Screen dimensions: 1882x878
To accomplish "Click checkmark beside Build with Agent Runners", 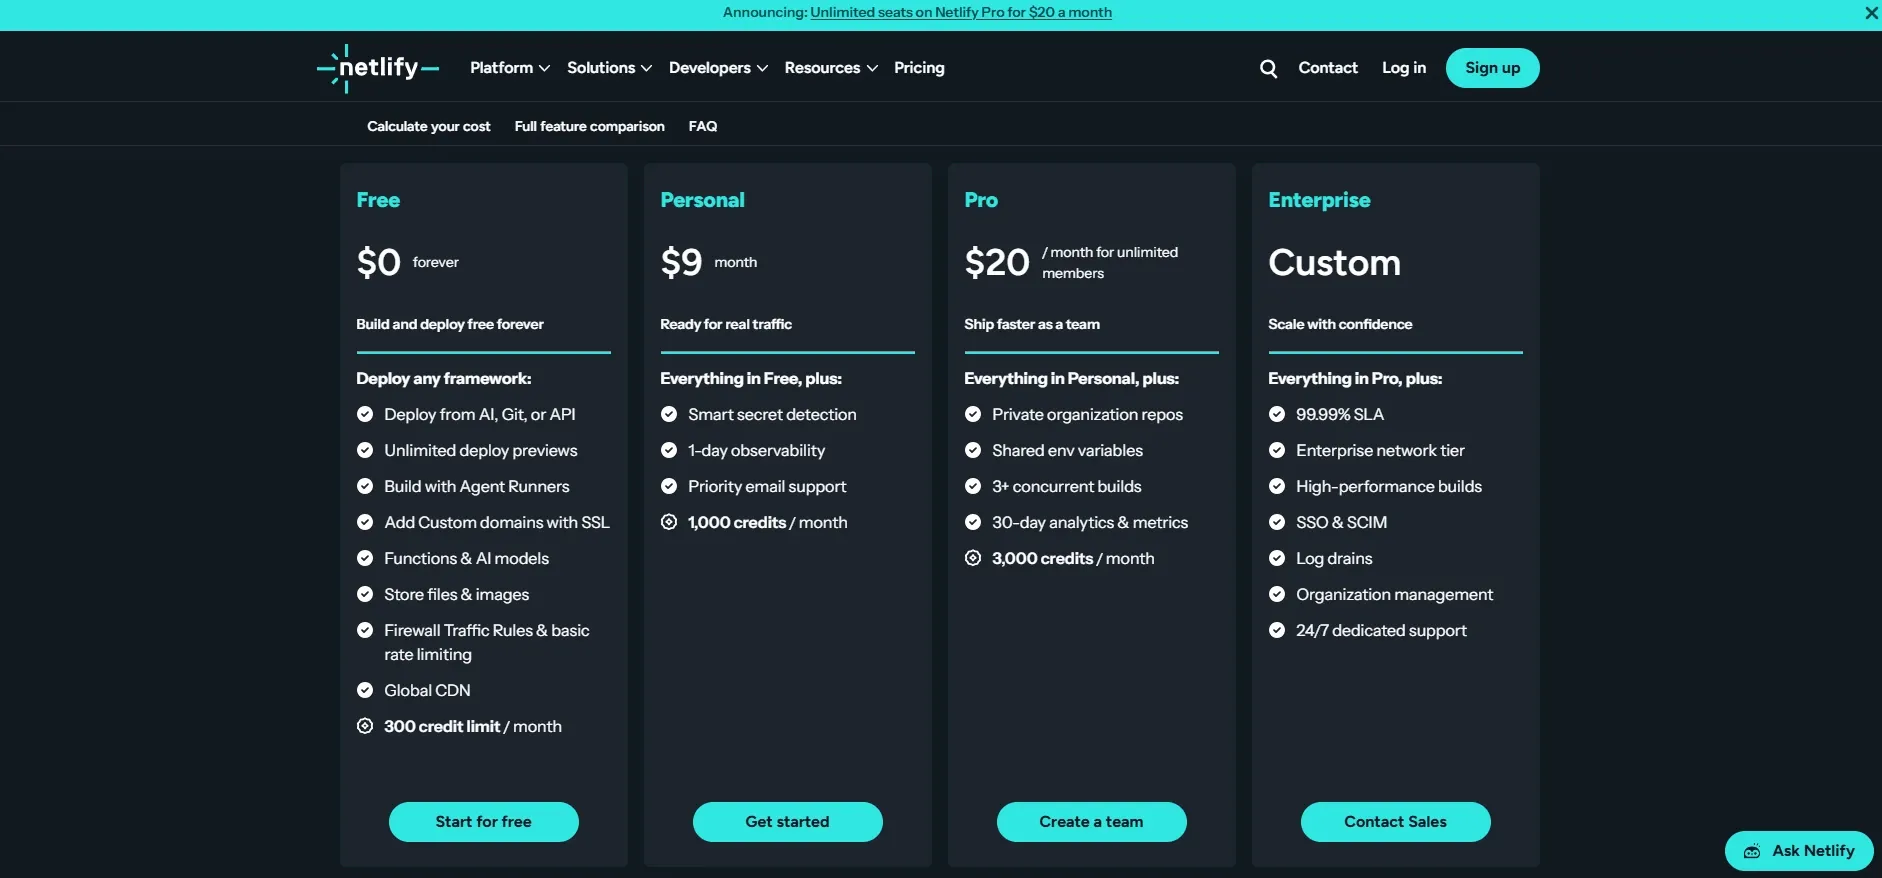I will point(365,486).
